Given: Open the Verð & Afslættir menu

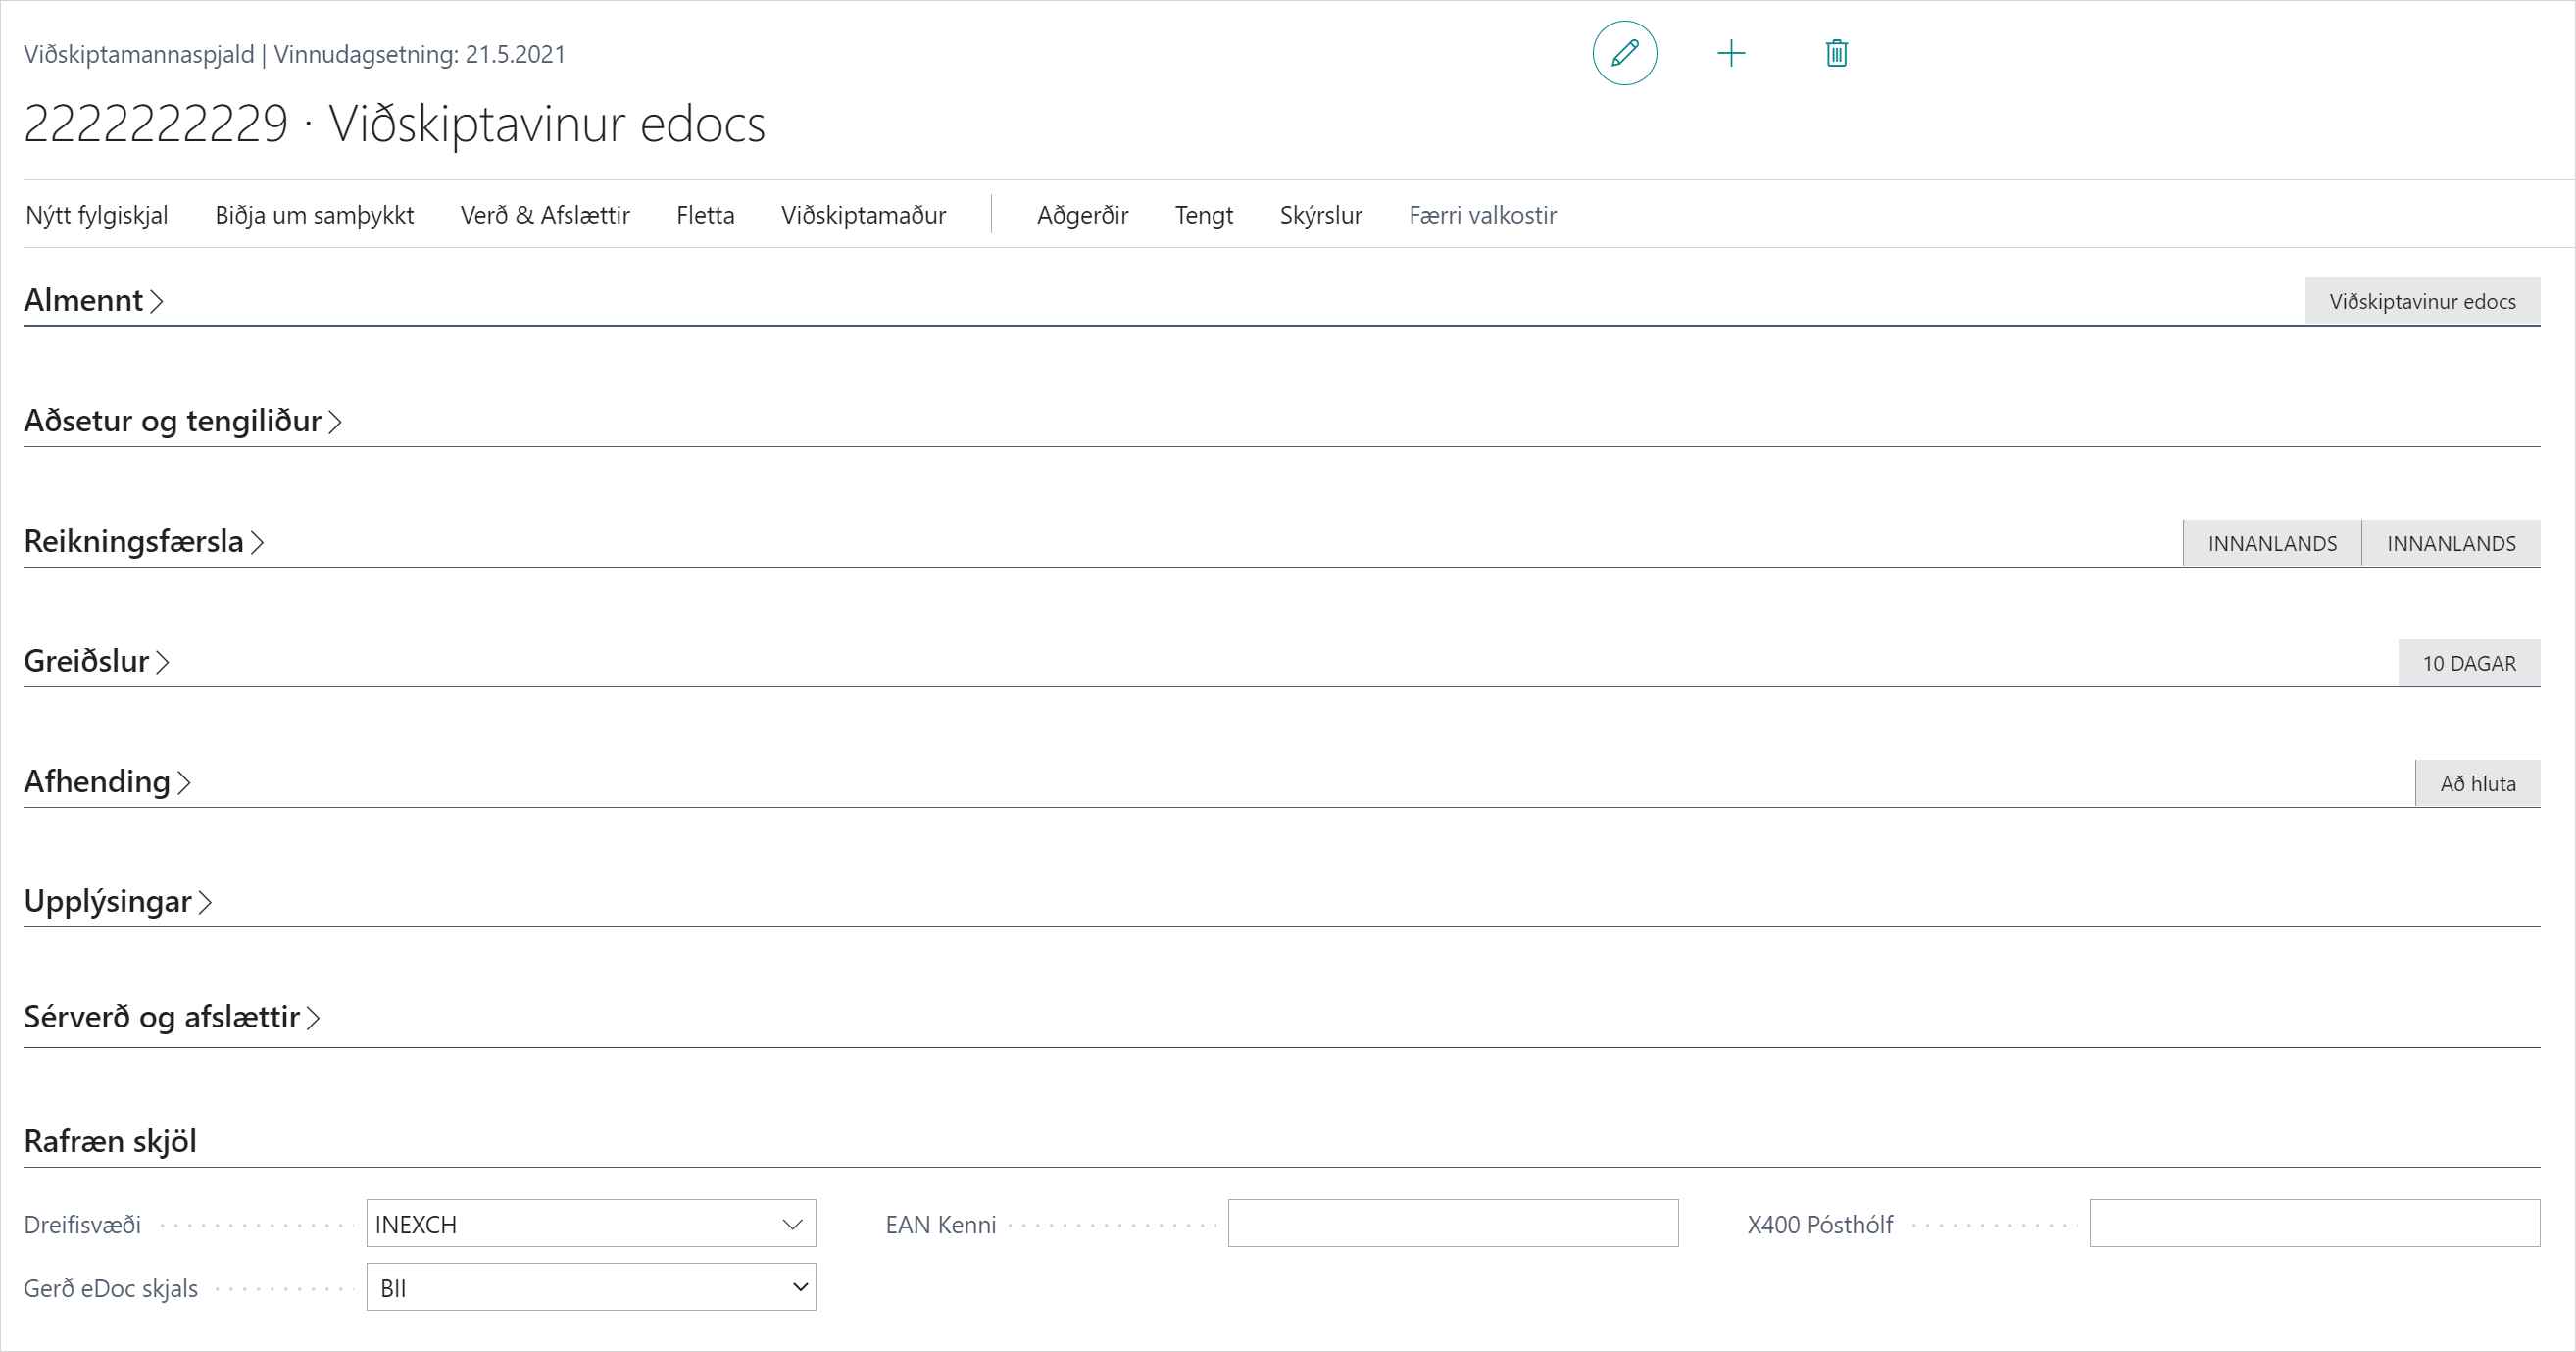Looking at the screenshot, I should pos(545,215).
